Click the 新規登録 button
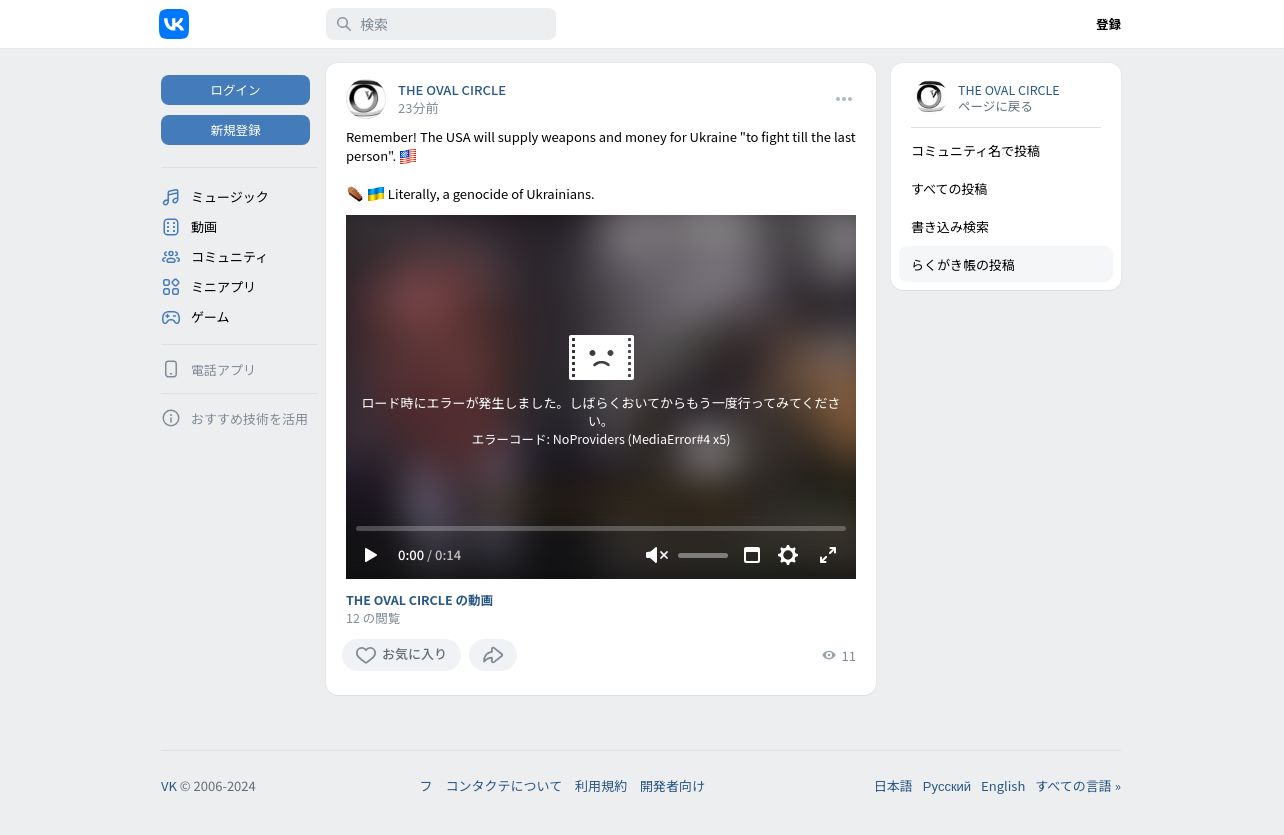 tap(235, 130)
